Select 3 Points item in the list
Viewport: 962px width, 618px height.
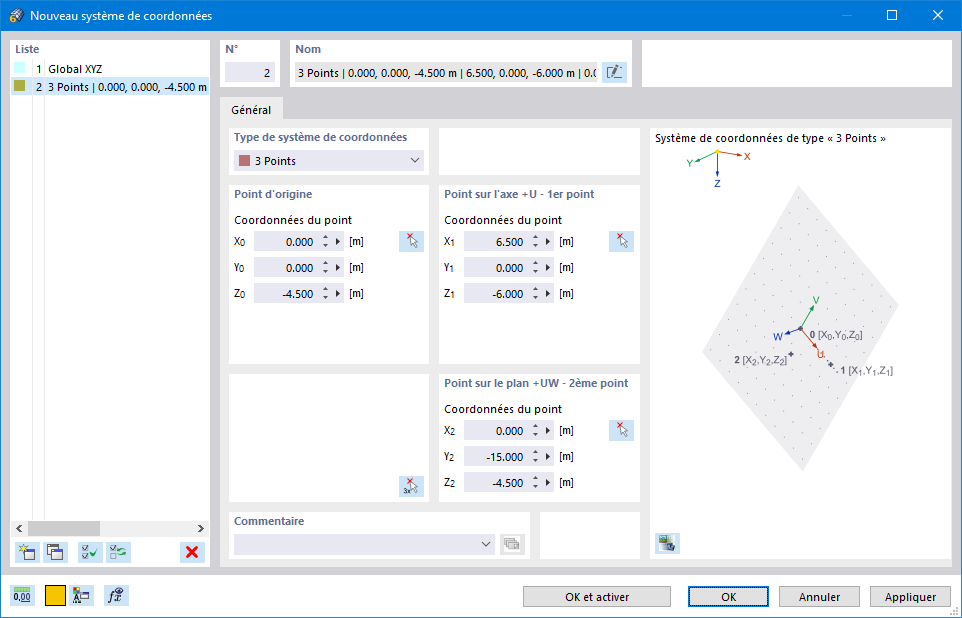(x=110, y=87)
